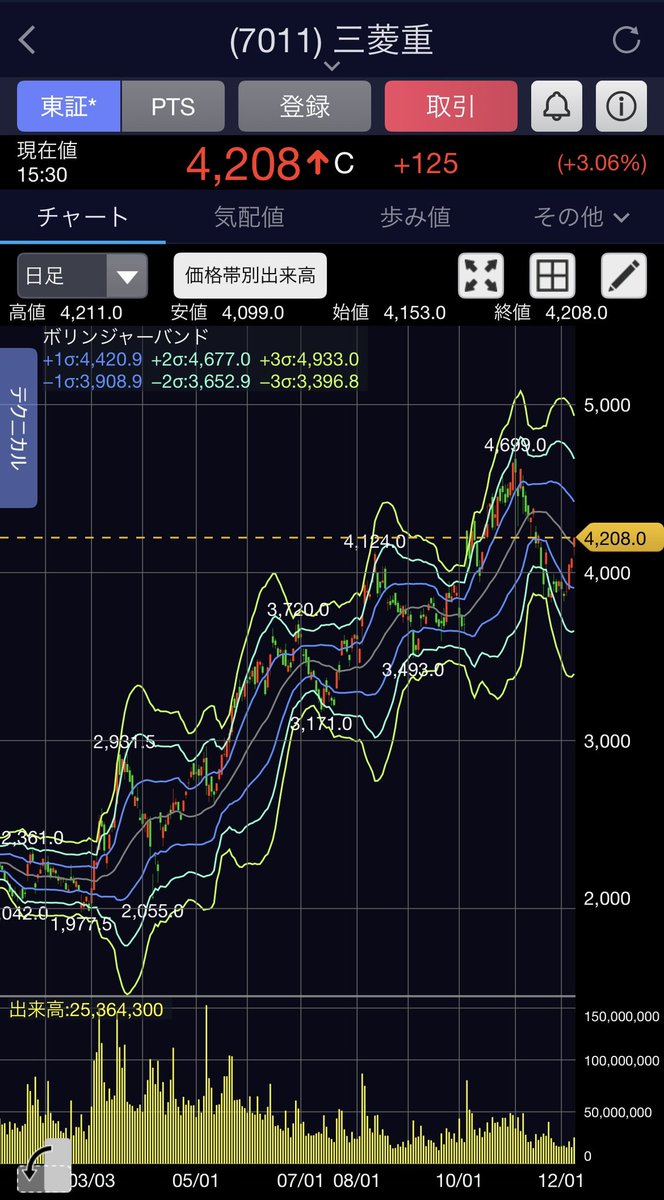Viewport: 664px width, 1200px height.
Task: Open the pencil drawing tool
Action: (x=624, y=276)
